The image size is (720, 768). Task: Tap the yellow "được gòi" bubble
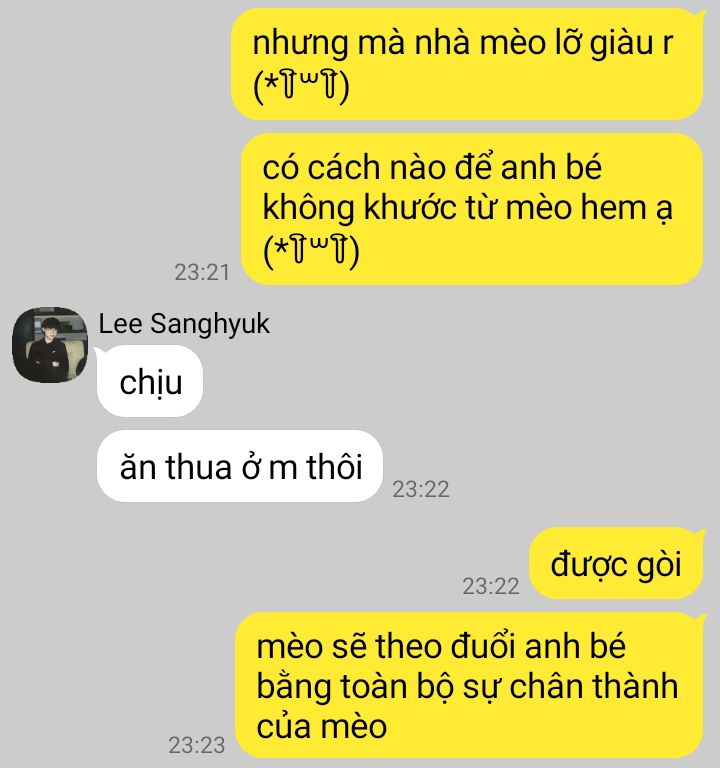616,563
